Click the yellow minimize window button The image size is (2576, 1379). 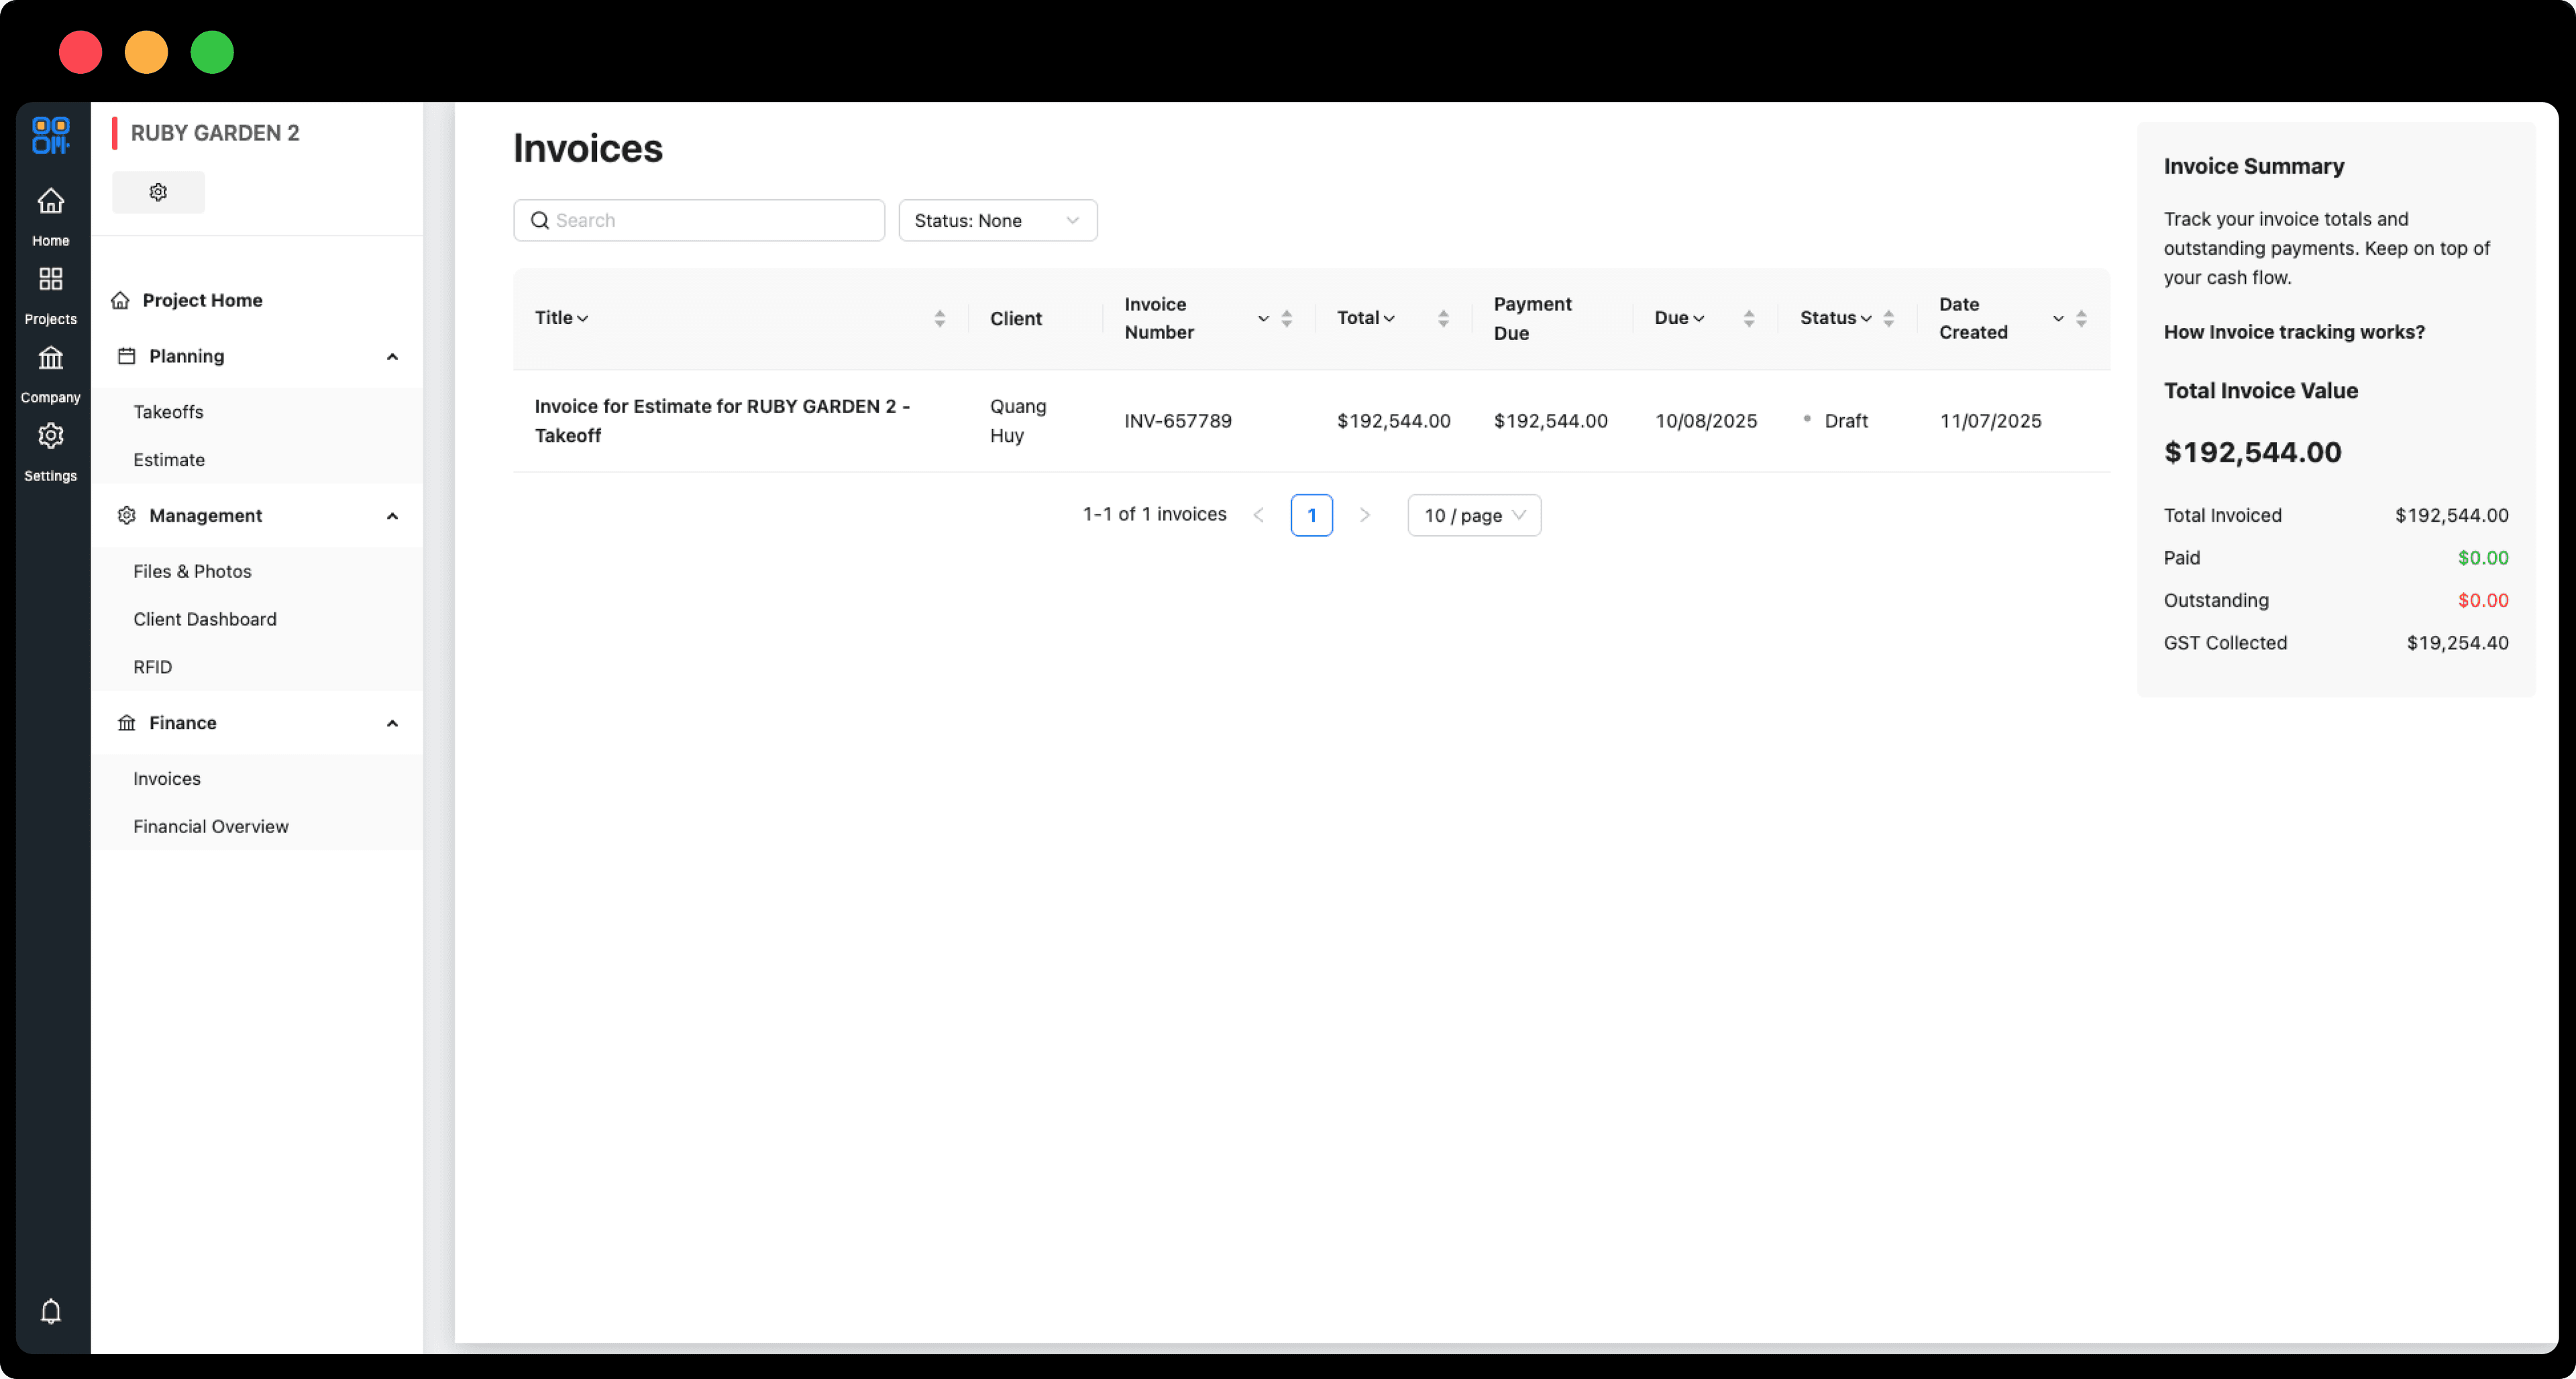(x=146, y=52)
